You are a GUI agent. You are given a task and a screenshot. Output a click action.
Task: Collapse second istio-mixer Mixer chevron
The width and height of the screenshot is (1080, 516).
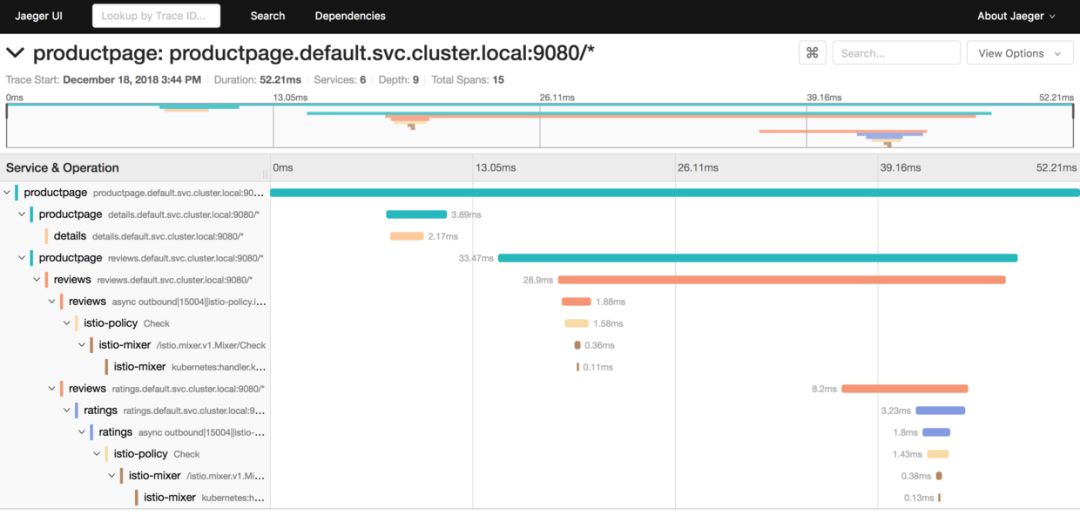(x=112, y=476)
